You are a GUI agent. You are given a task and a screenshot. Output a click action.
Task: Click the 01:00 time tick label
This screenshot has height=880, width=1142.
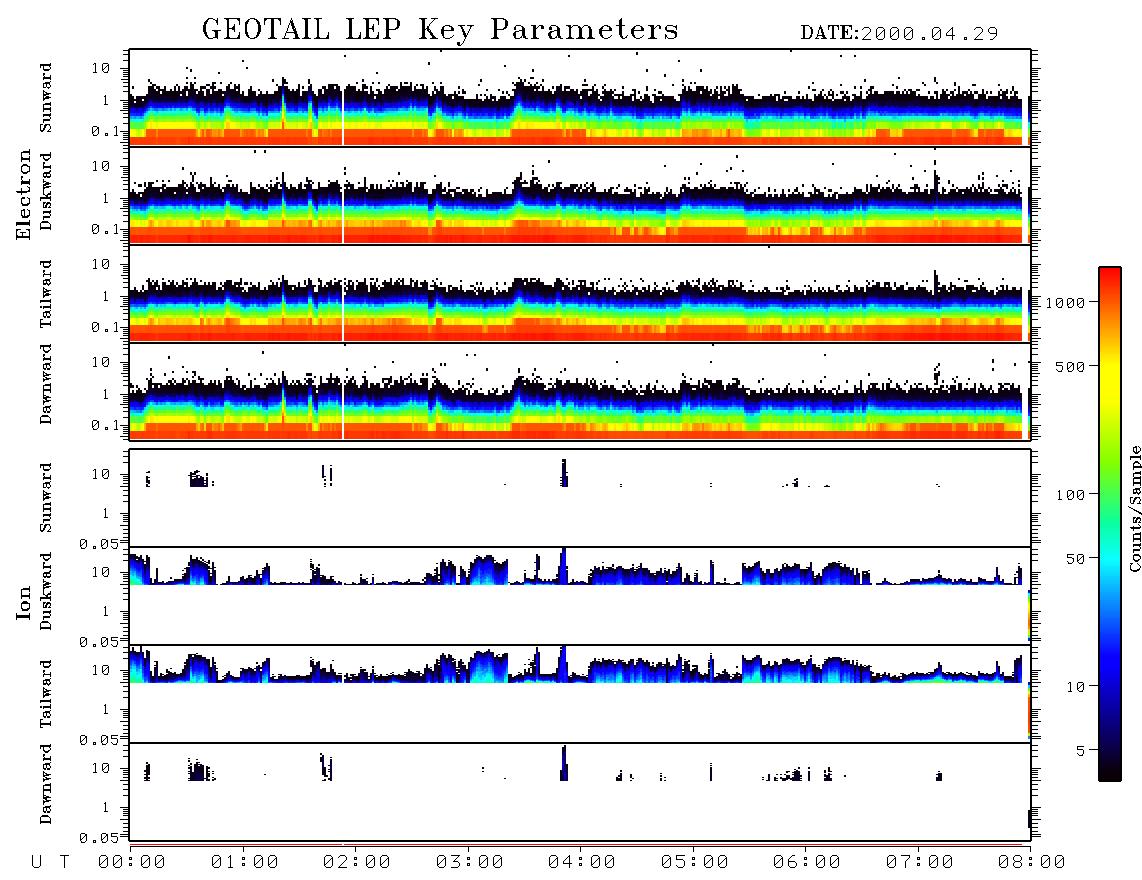point(245,862)
